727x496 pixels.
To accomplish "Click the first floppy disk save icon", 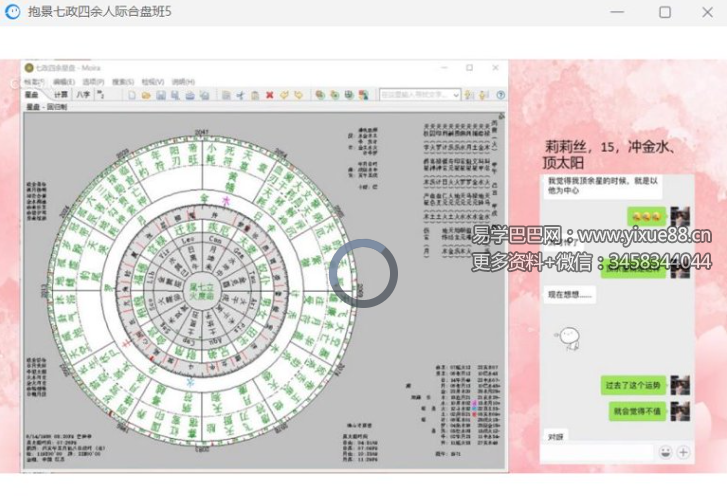I will point(160,95).
